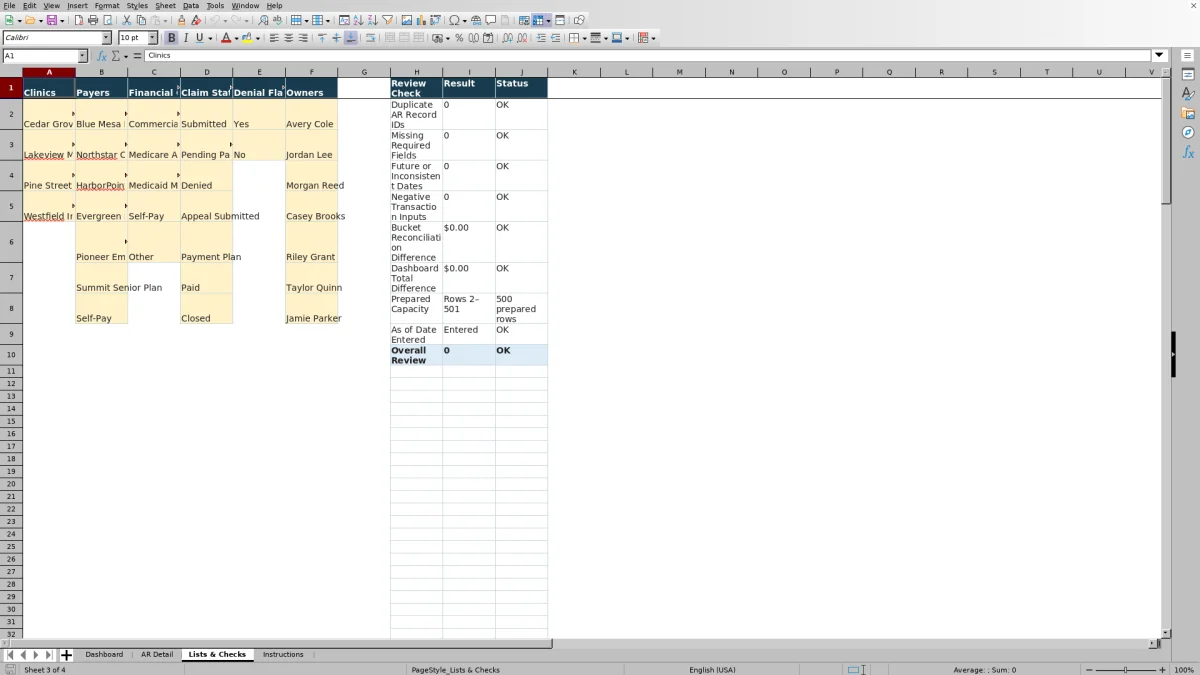The width and height of the screenshot is (1200, 675).
Task: Open the font color dropdown arrow
Action: click(x=236, y=38)
